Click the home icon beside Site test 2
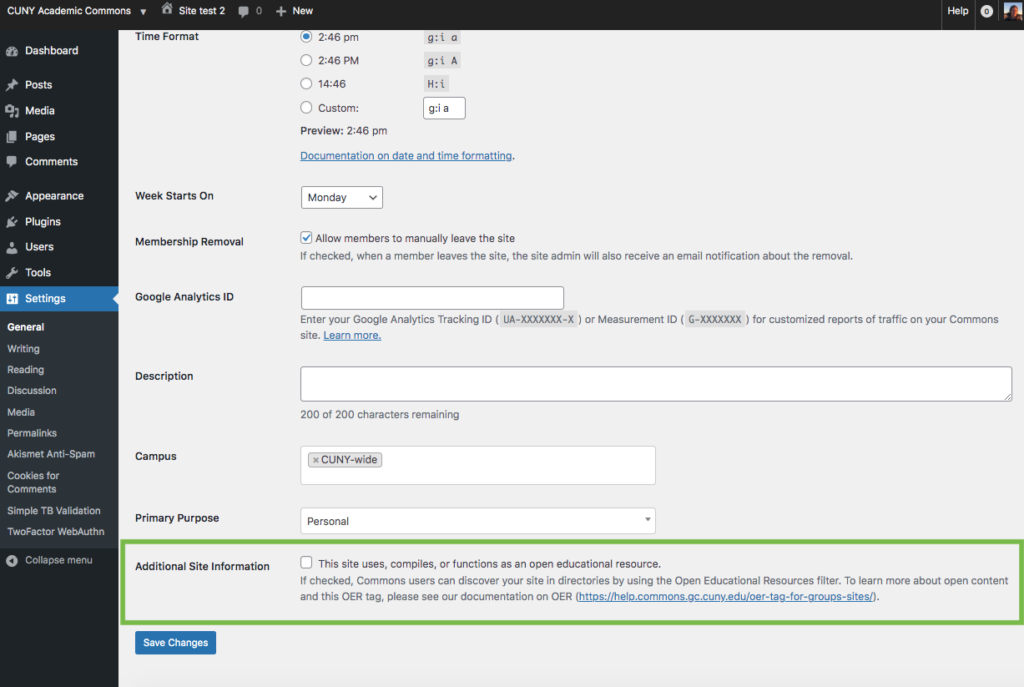The height and width of the screenshot is (687, 1024). [x=167, y=9]
